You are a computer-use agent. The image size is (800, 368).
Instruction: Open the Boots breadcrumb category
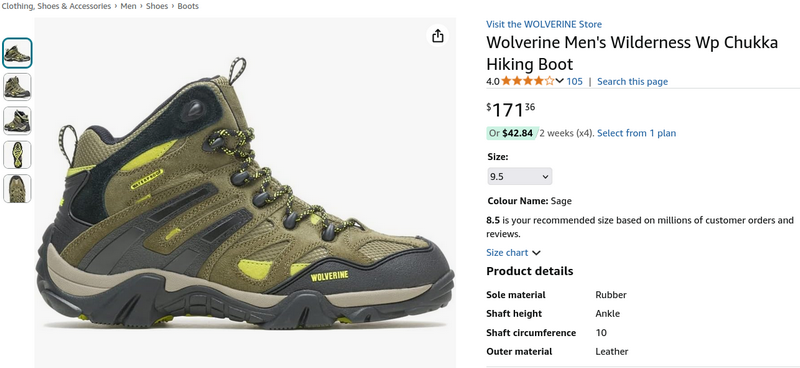point(188,6)
